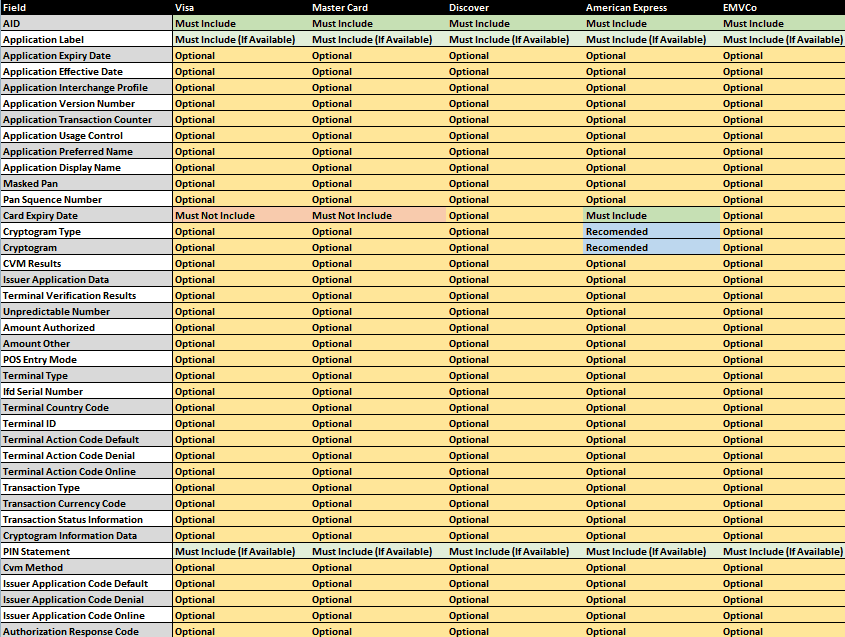Select the Recomended cell in Cryptogram row
Screen dimensions: 845x637
coord(652,247)
